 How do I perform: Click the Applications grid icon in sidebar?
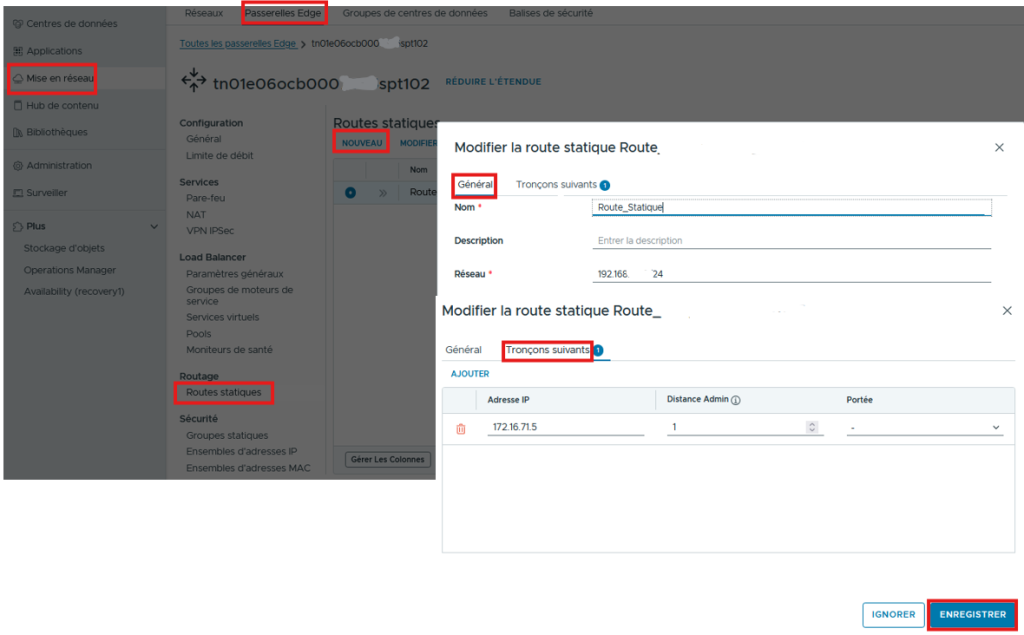(x=18, y=51)
